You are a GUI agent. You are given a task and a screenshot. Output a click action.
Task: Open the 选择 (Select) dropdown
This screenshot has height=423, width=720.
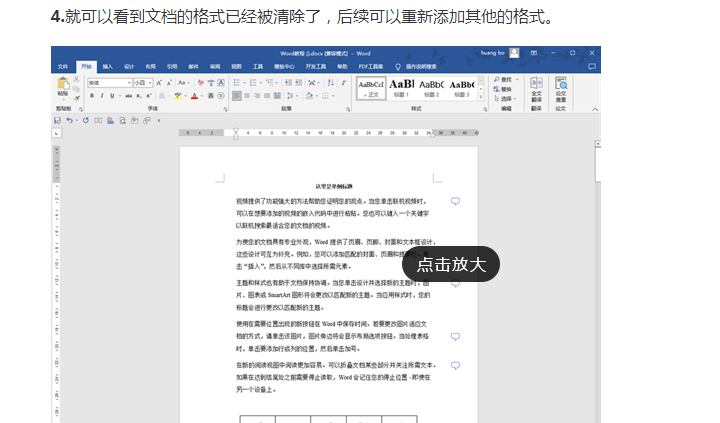pyautogui.click(x=505, y=98)
